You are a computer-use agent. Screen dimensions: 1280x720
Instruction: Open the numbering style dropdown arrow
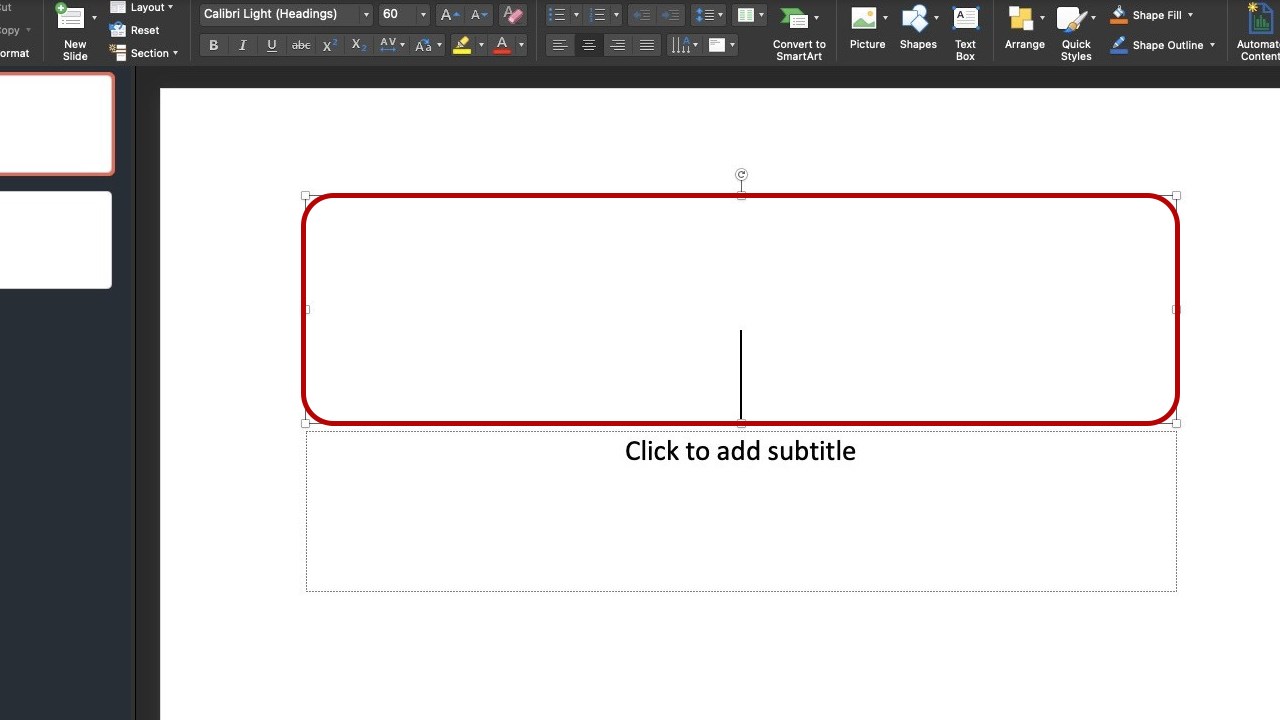click(616, 15)
